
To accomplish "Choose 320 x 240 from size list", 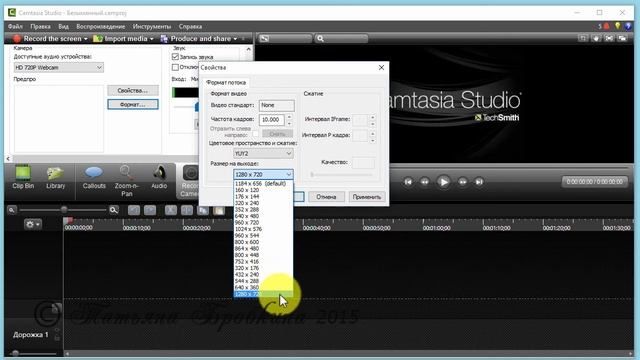I will 263,203.
